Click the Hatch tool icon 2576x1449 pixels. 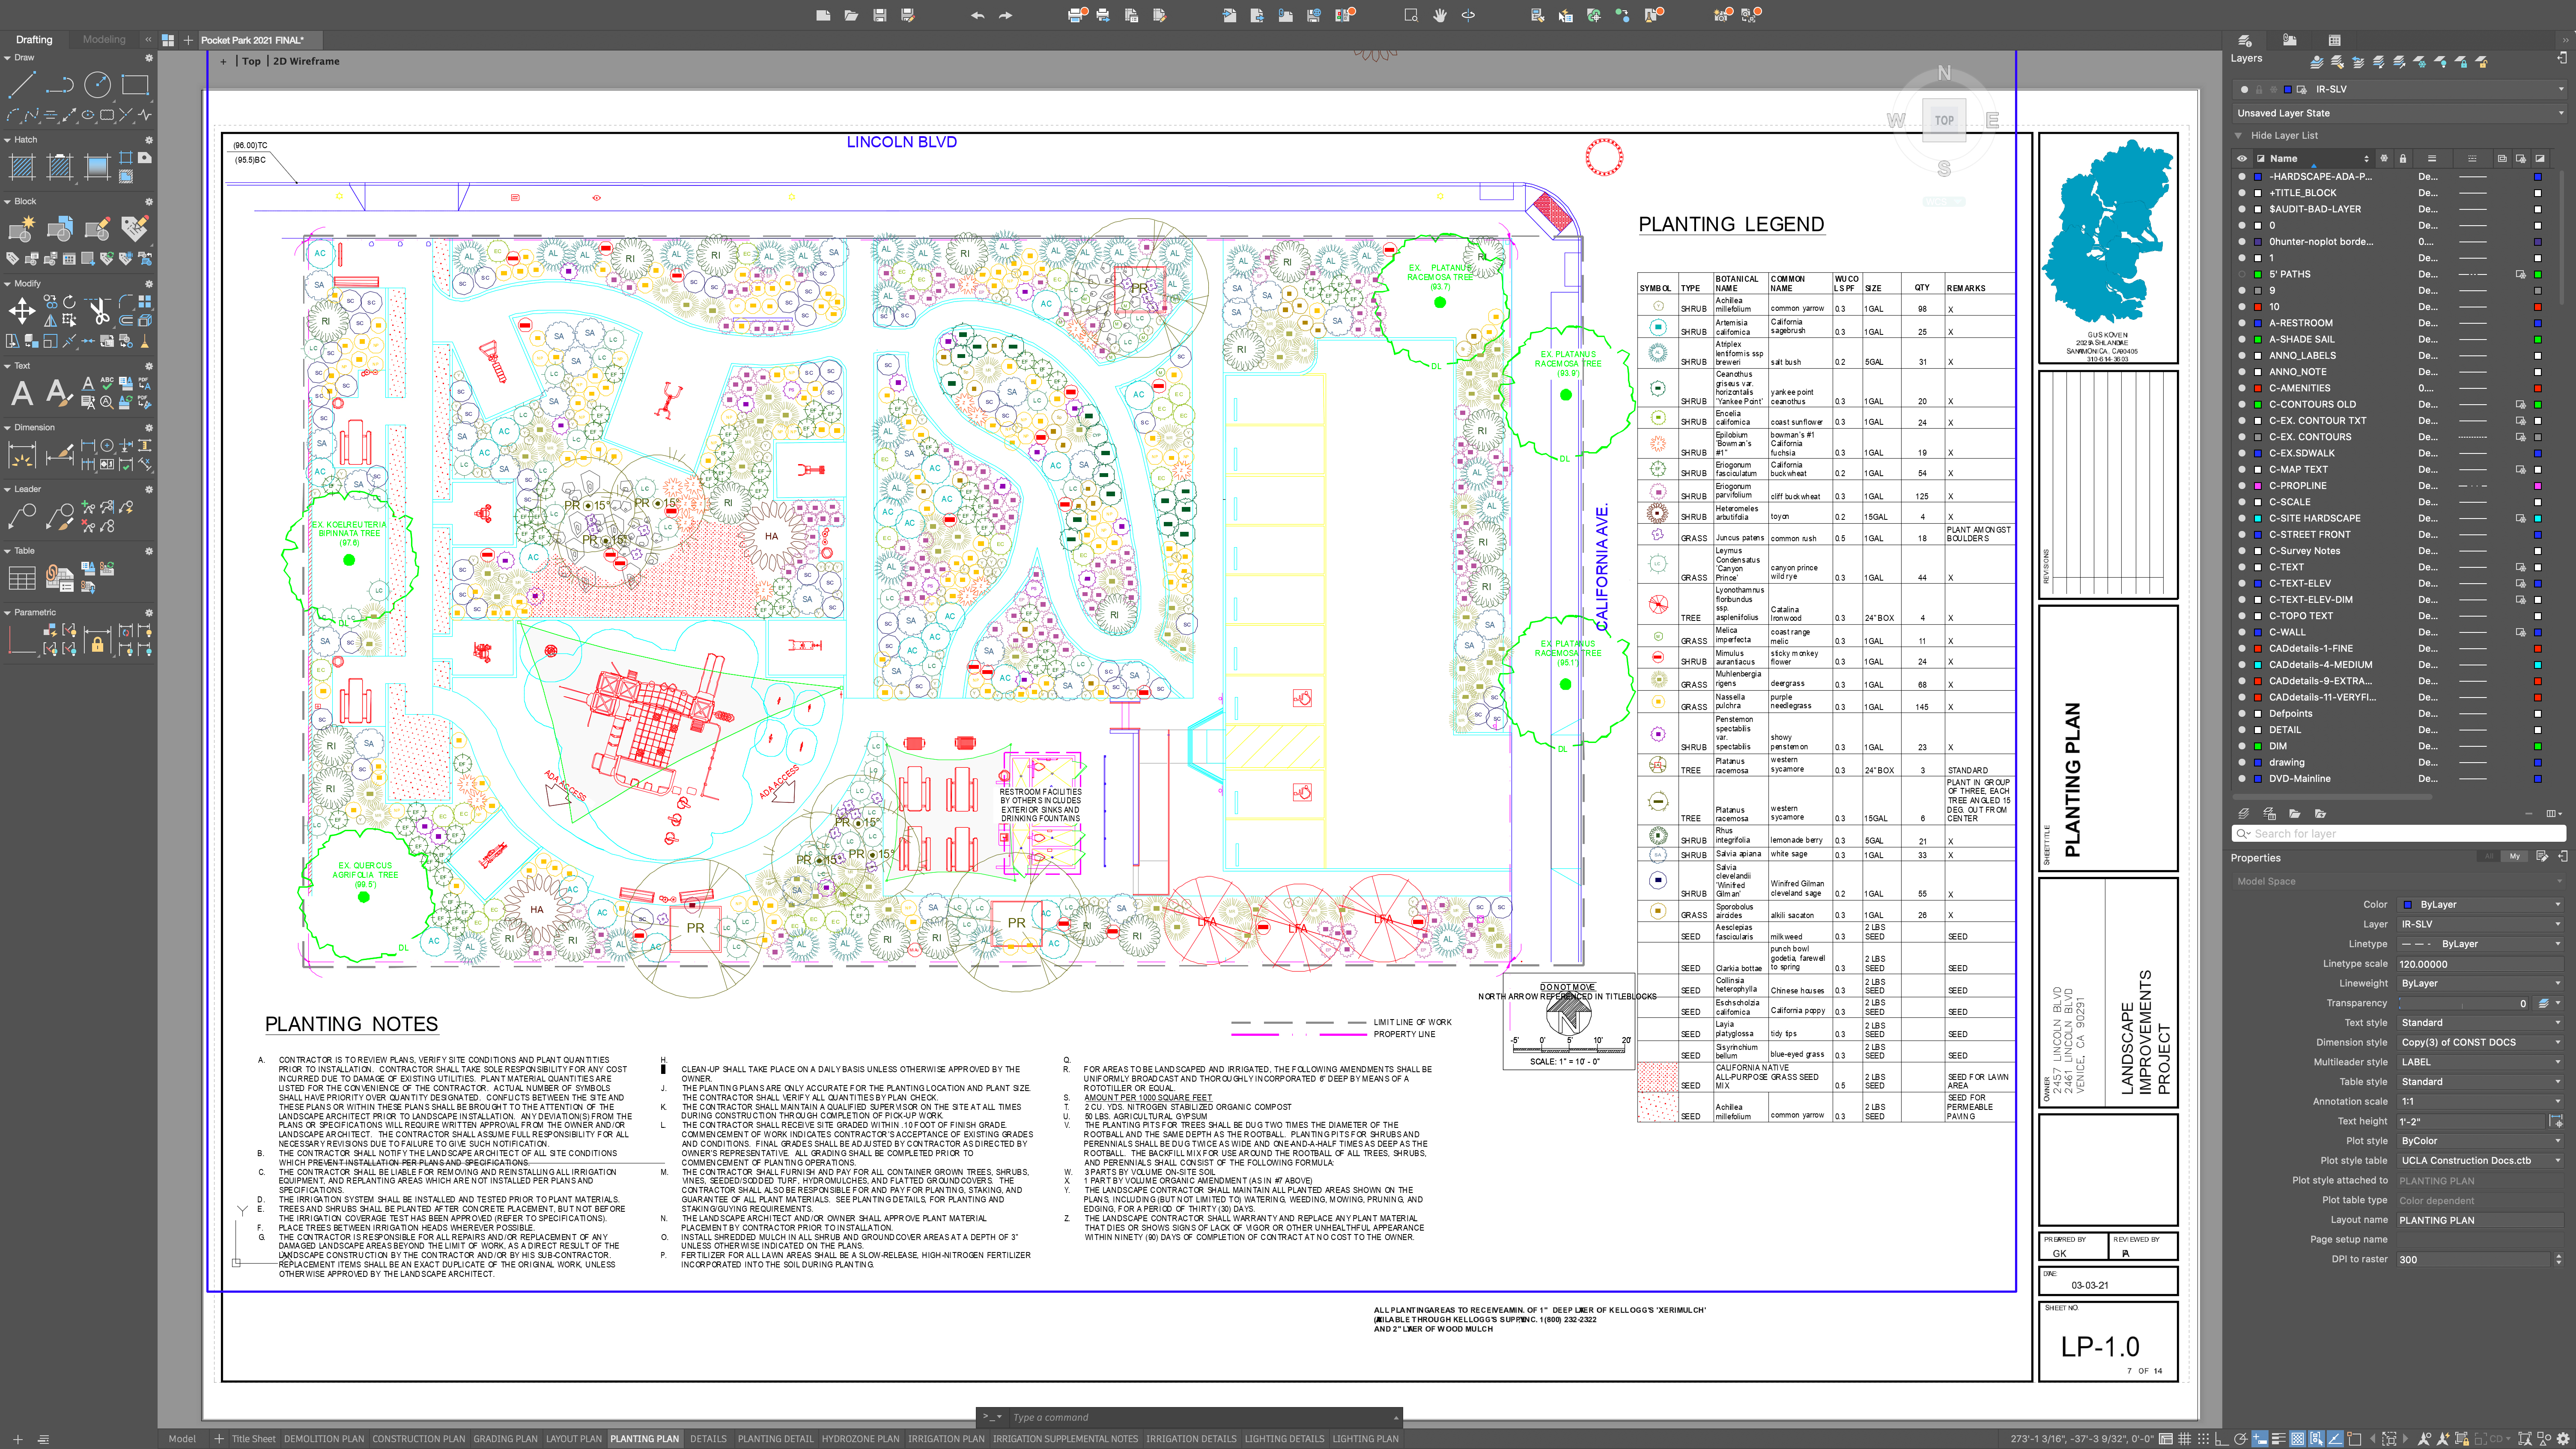click(22, 167)
